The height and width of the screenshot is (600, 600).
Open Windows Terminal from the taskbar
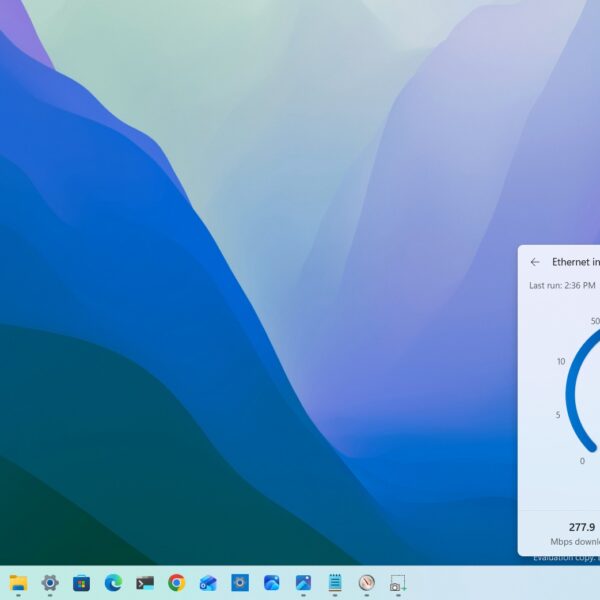click(x=145, y=583)
